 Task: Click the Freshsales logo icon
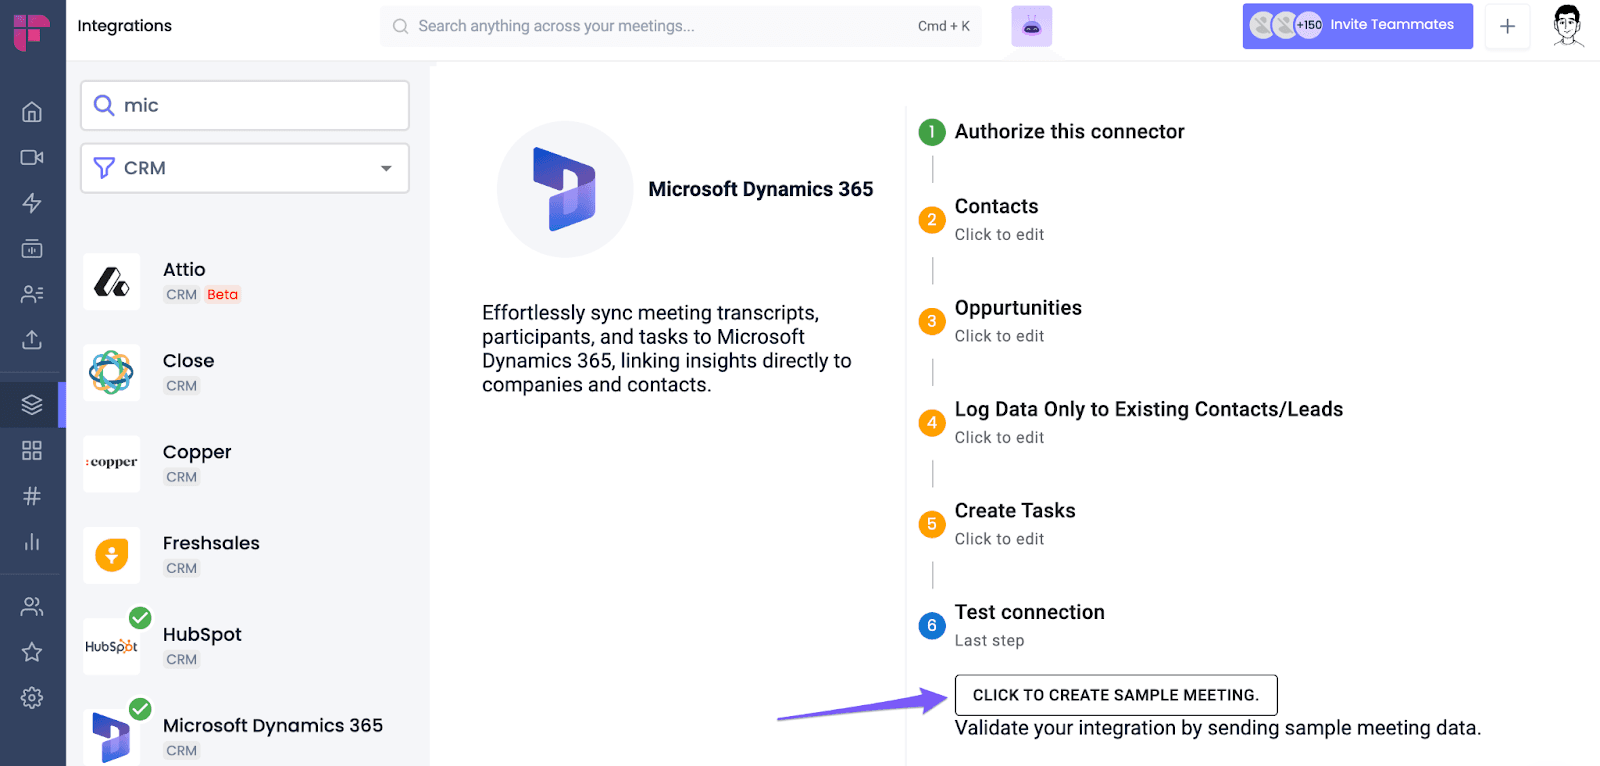click(111, 555)
